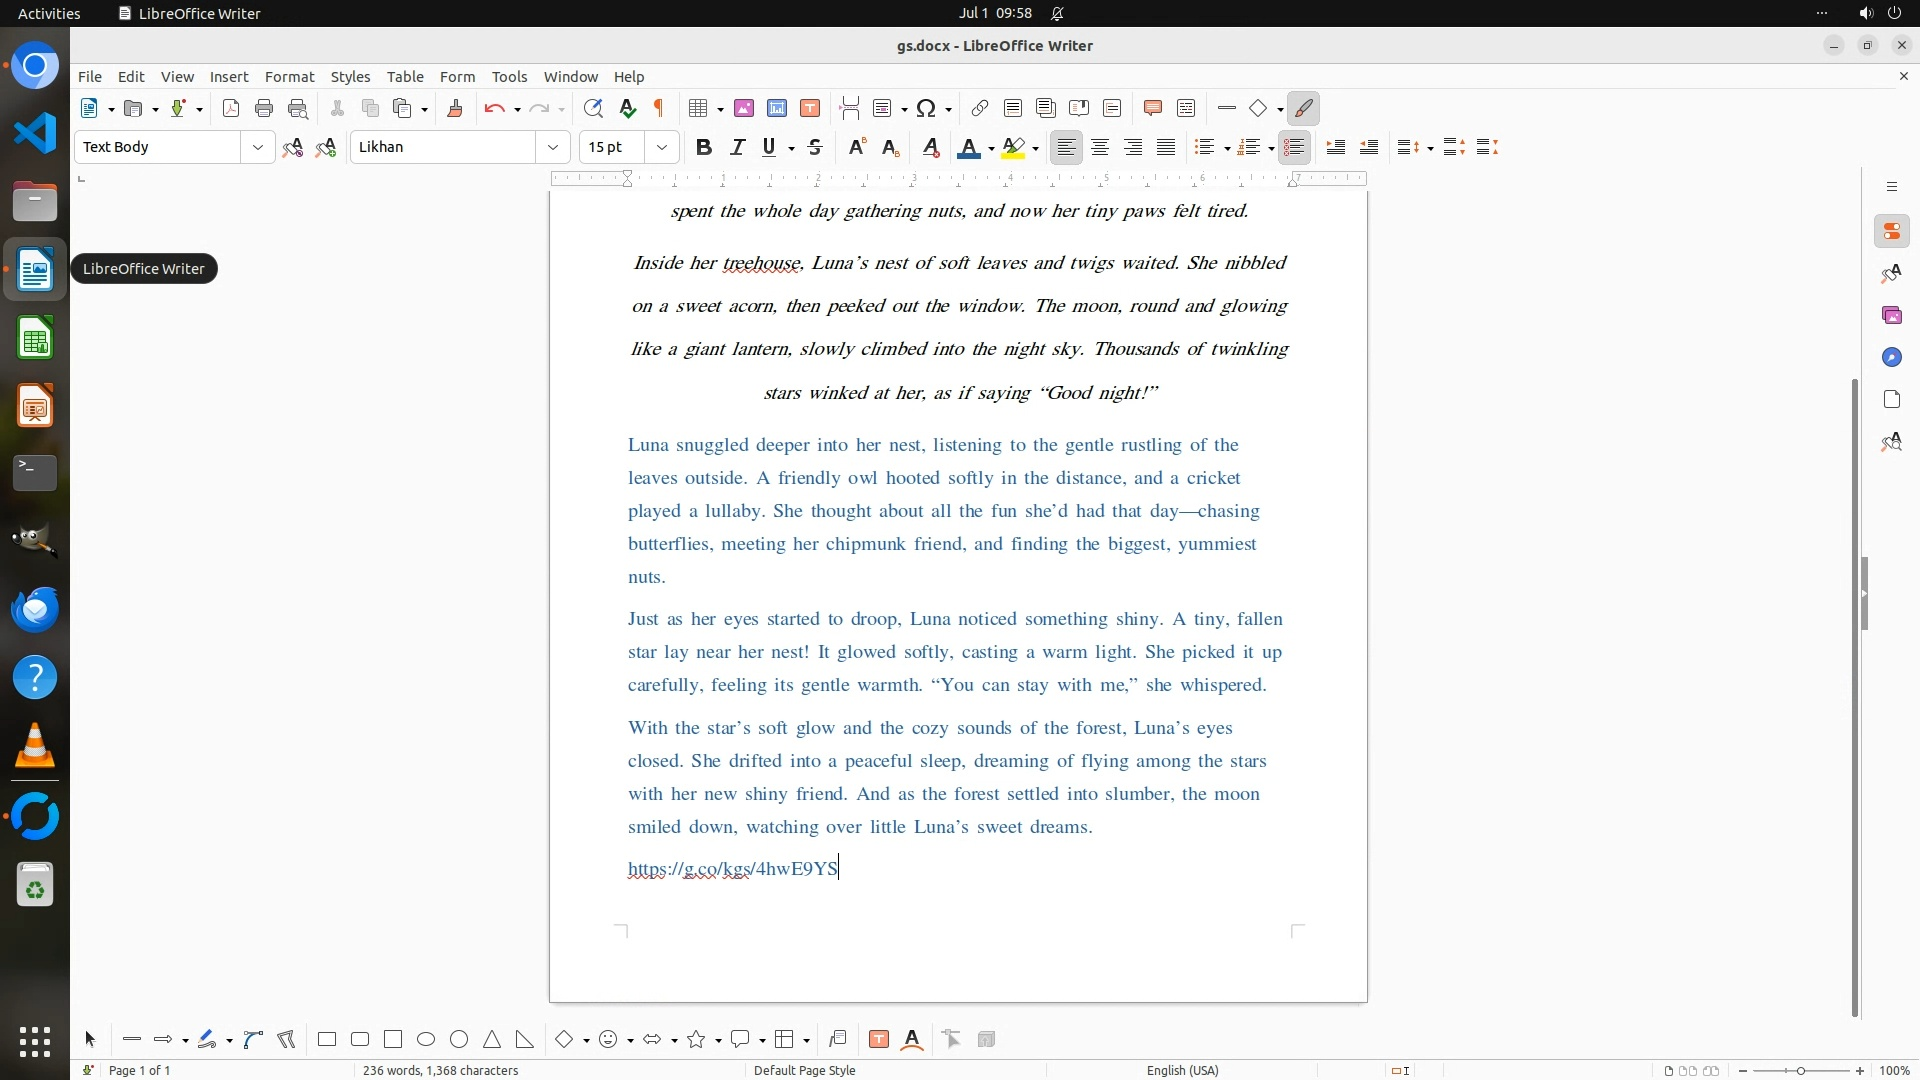Expand the font size dropdown
This screenshot has height=1080, width=1920.
click(x=662, y=148)
